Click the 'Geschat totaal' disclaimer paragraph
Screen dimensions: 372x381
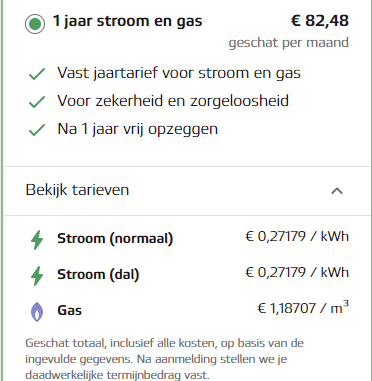(164, 359)
